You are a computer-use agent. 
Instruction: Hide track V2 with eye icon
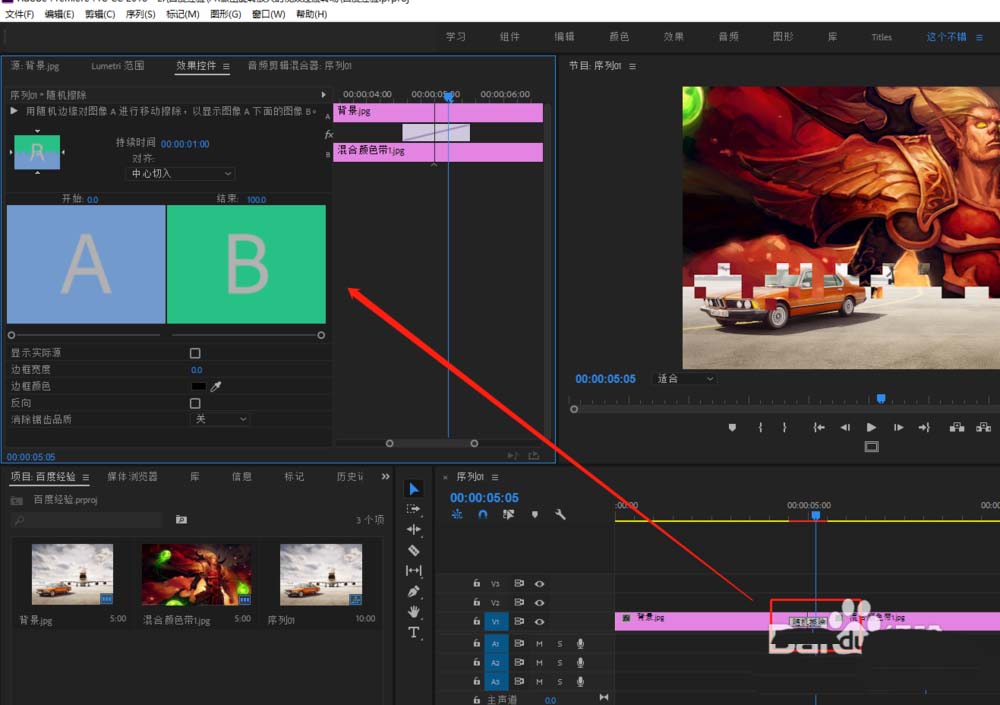(539, 603)
